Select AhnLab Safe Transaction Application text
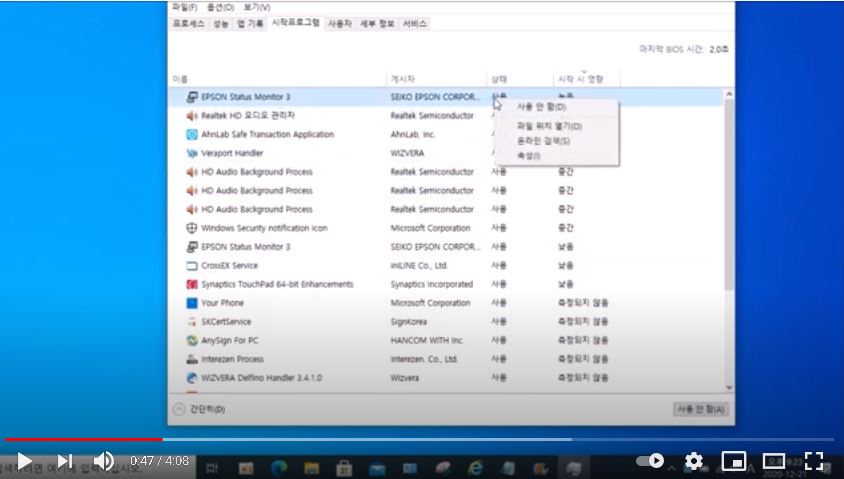 (x=268, y=135)
